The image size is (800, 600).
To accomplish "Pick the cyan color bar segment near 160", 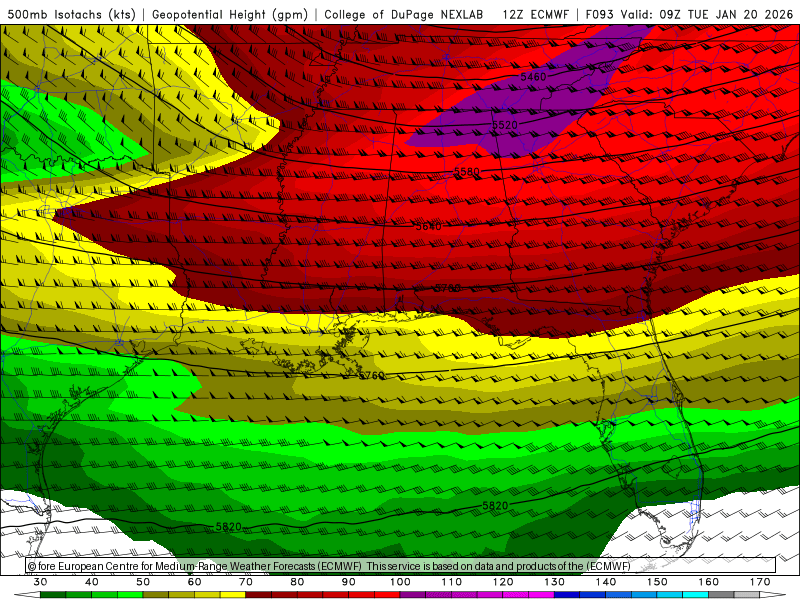I will (695, 595).
